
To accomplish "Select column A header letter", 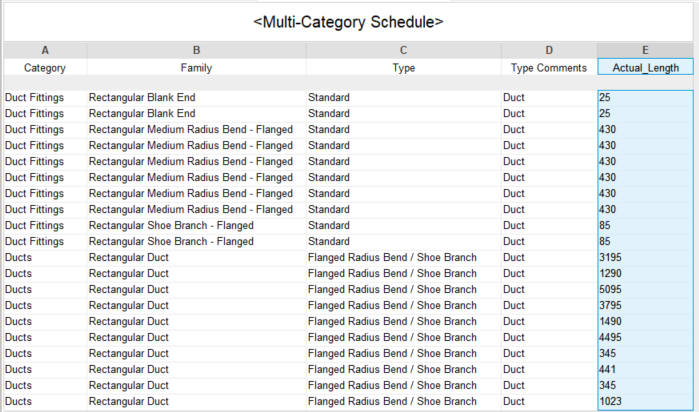I will click(45, 50).
